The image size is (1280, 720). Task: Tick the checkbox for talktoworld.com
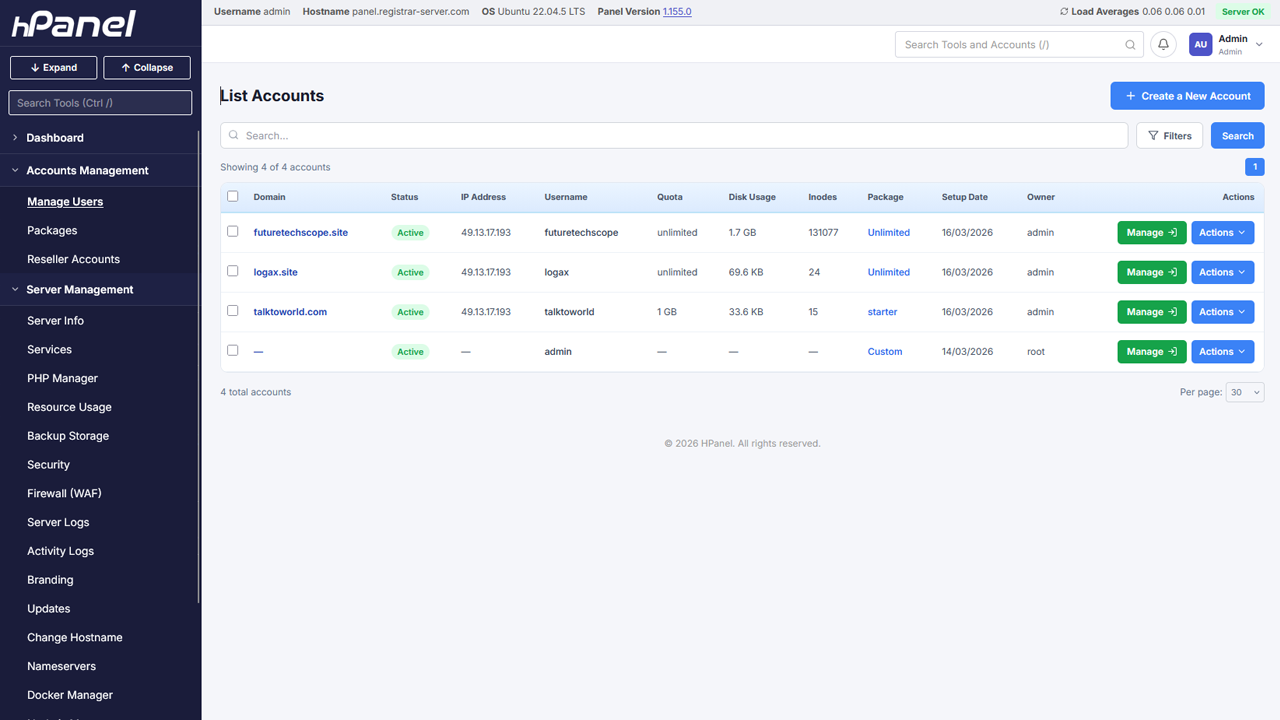[233, 311]
